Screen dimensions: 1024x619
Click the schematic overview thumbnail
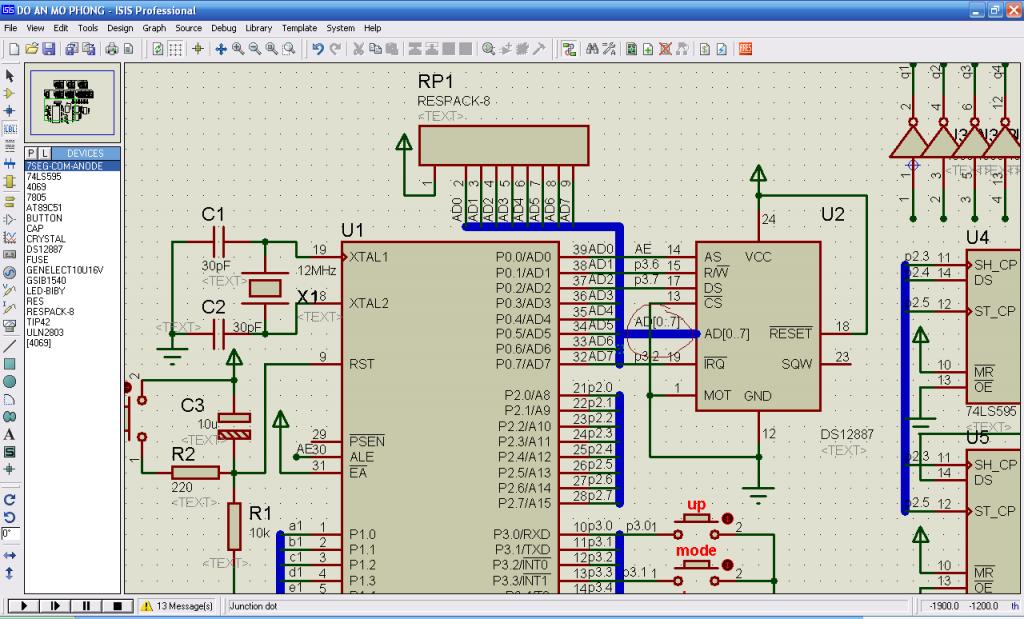[x=72, y=102]
